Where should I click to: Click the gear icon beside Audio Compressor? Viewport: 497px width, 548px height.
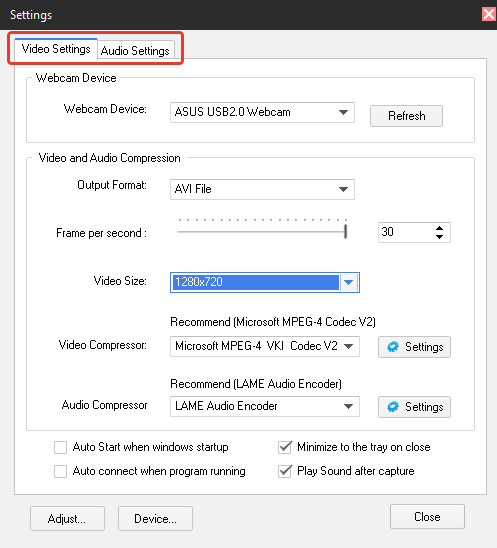coord(393,406)
